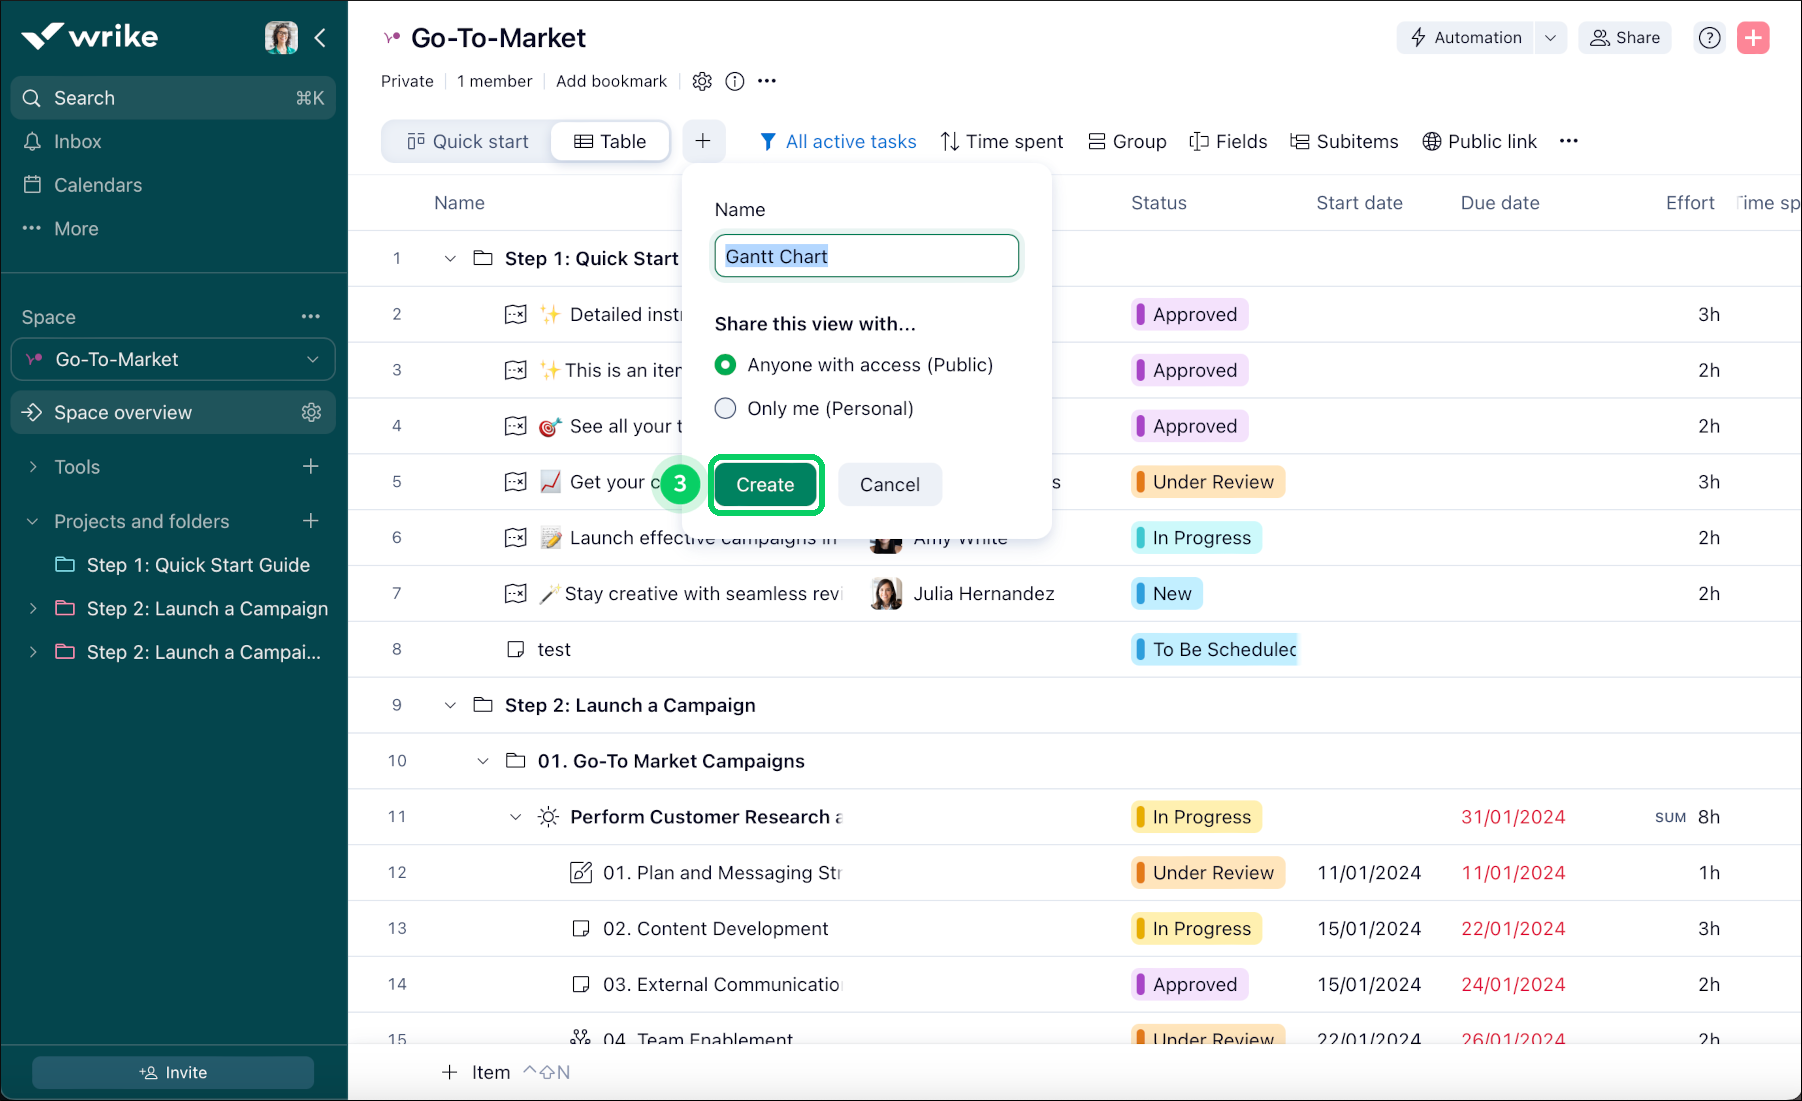This screenshot has height=1101, width=1802.
Task: Expand the Step 2: Launch a Campaign folder
Action: point(33,608)
